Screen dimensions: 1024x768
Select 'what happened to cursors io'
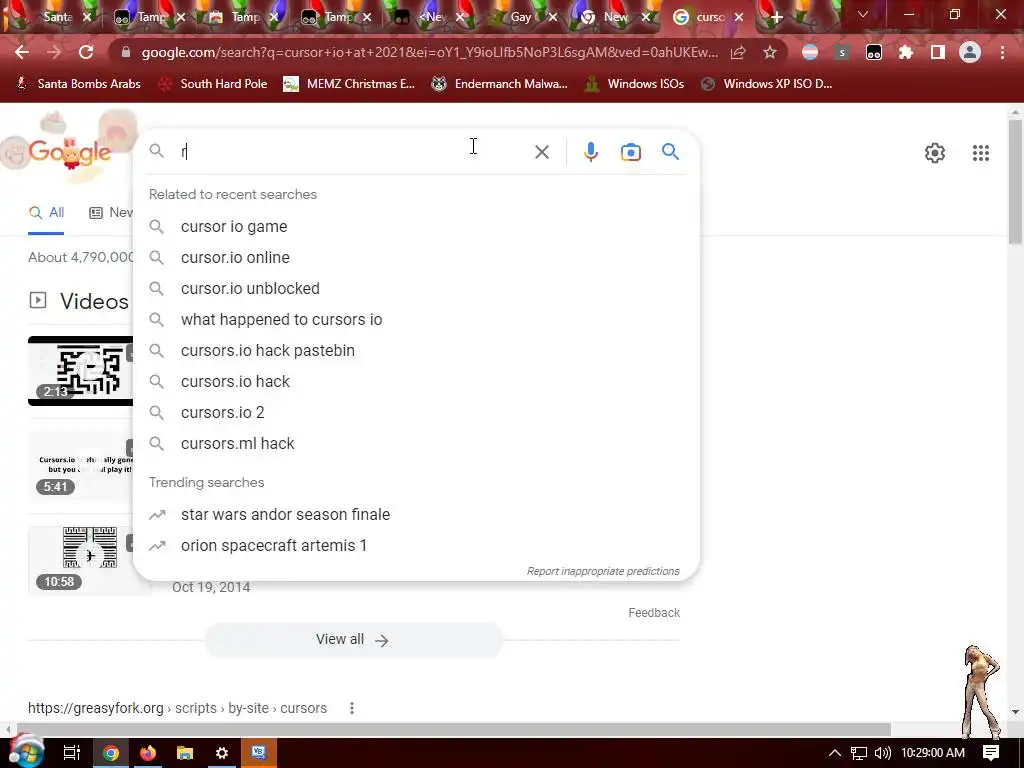(416, 319)
